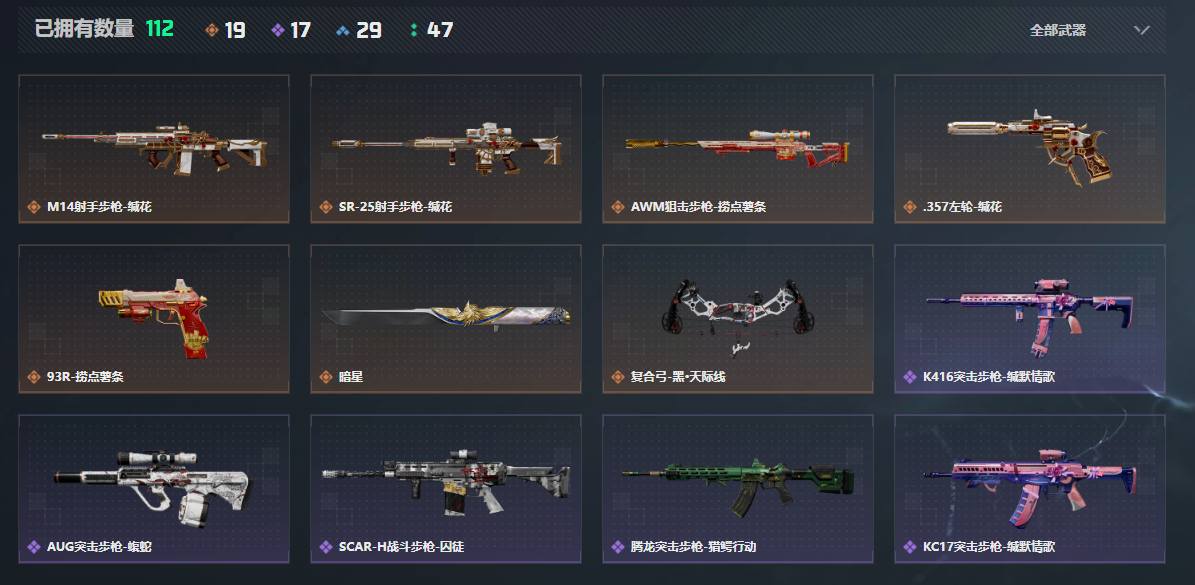The image size is (1195, 585).
Task: Open the 暗星 knife skin card
Action: [446, 318]
